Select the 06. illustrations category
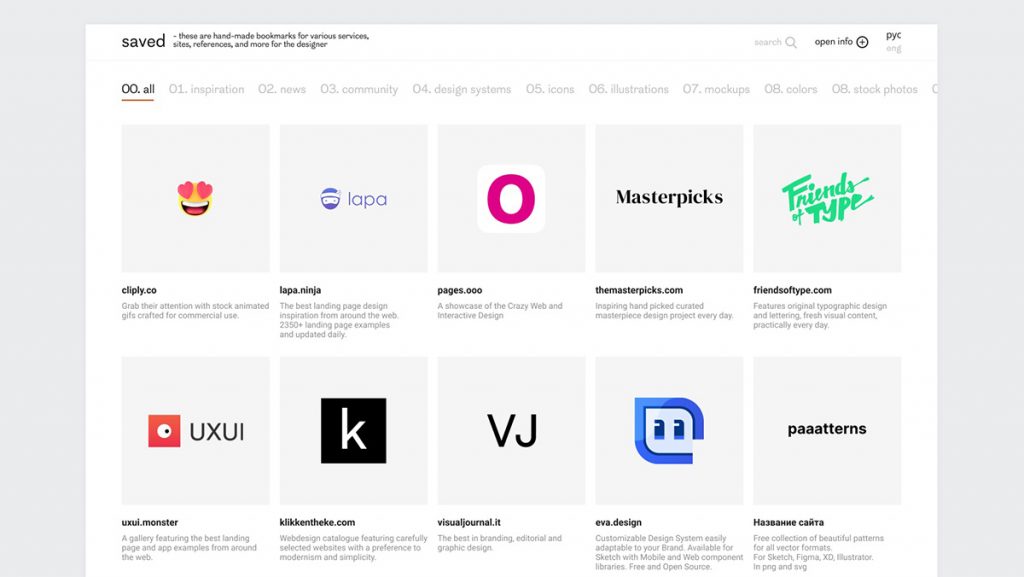 (x=631, y=89)
